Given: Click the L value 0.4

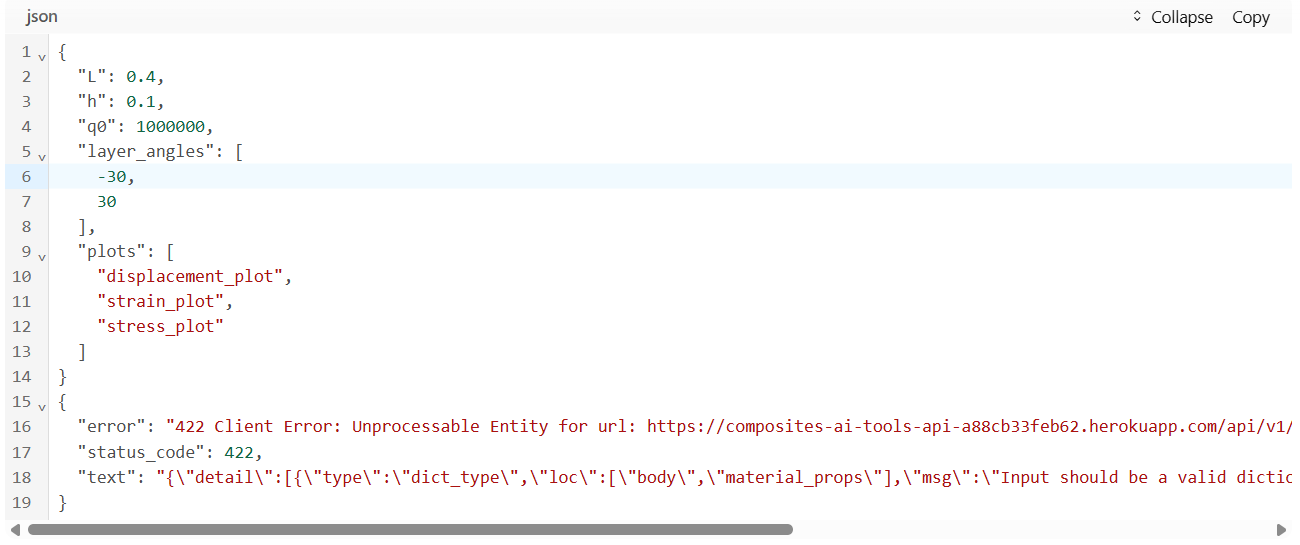Looking at the screenshot, I should [141, 76].
